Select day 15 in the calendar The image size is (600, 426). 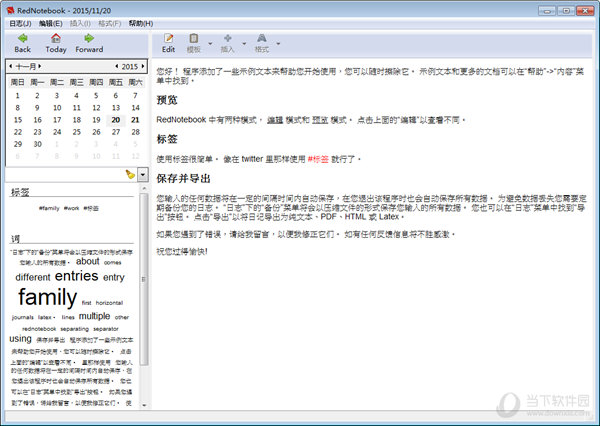click(x=18, y=120)
